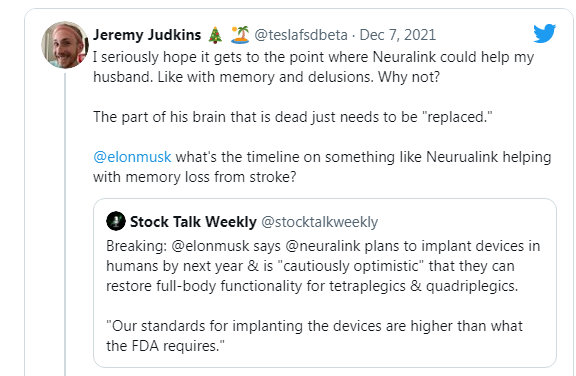
Task: Open the Jeremy Judkins display name link
Action: 147,35
